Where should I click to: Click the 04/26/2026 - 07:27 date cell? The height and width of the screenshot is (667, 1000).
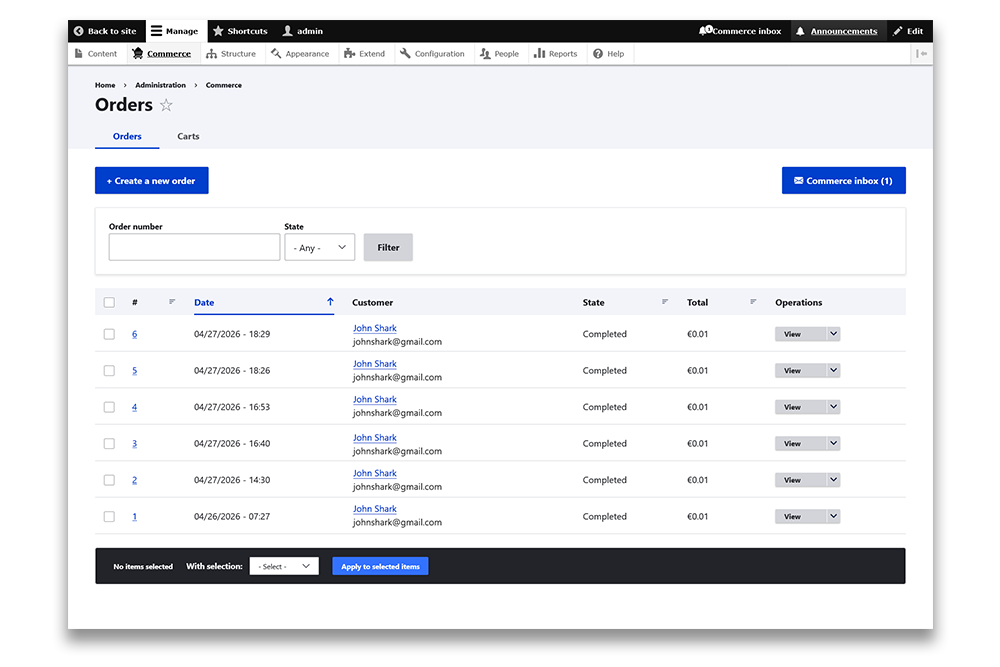click(232, 517)
